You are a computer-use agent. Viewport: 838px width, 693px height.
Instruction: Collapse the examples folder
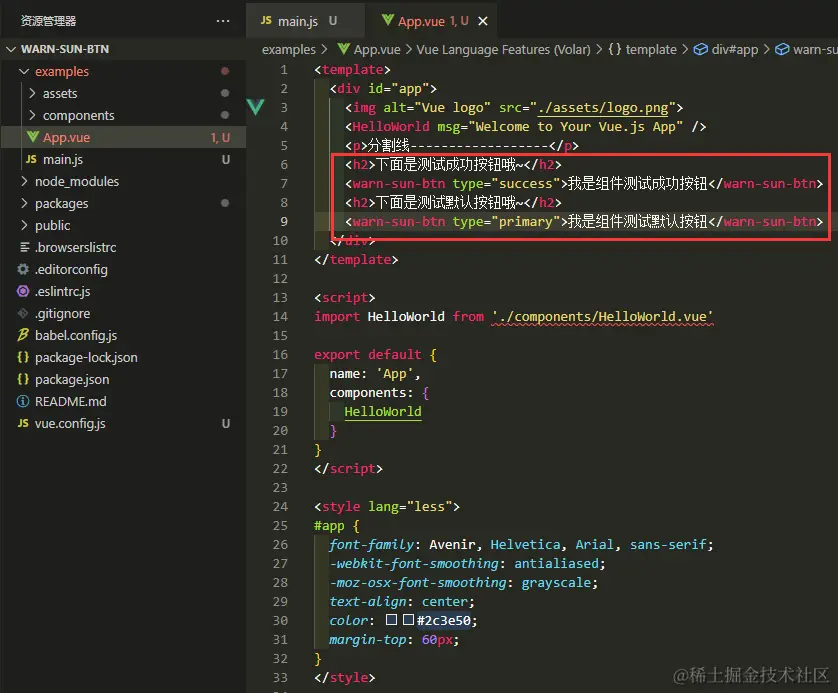point(24,71)
